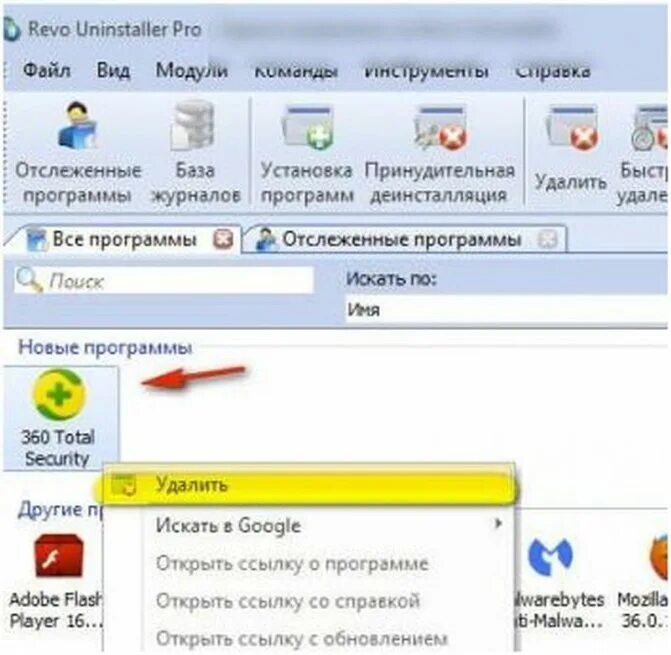Close the Все программы tab
Screen dimensions: 671x655
[x=223, y=239]
